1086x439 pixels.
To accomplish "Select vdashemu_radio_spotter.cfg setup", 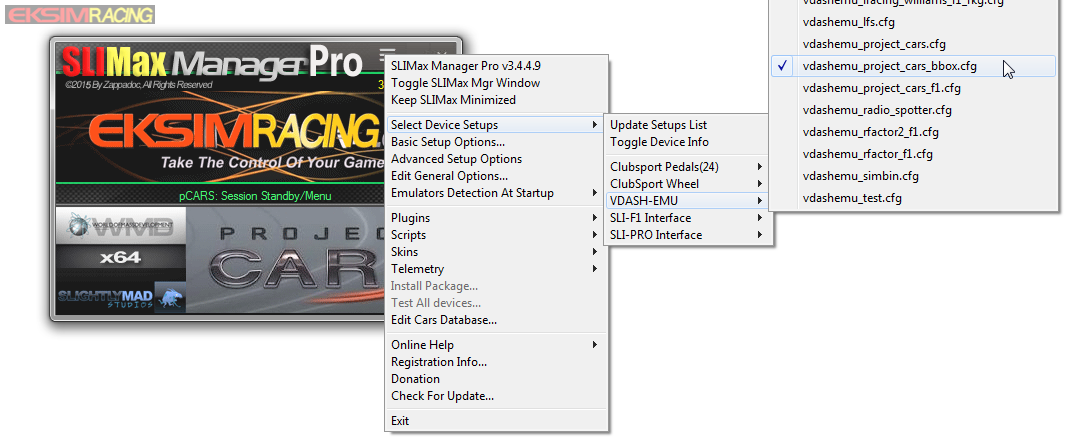I will (x=914, y=110).
